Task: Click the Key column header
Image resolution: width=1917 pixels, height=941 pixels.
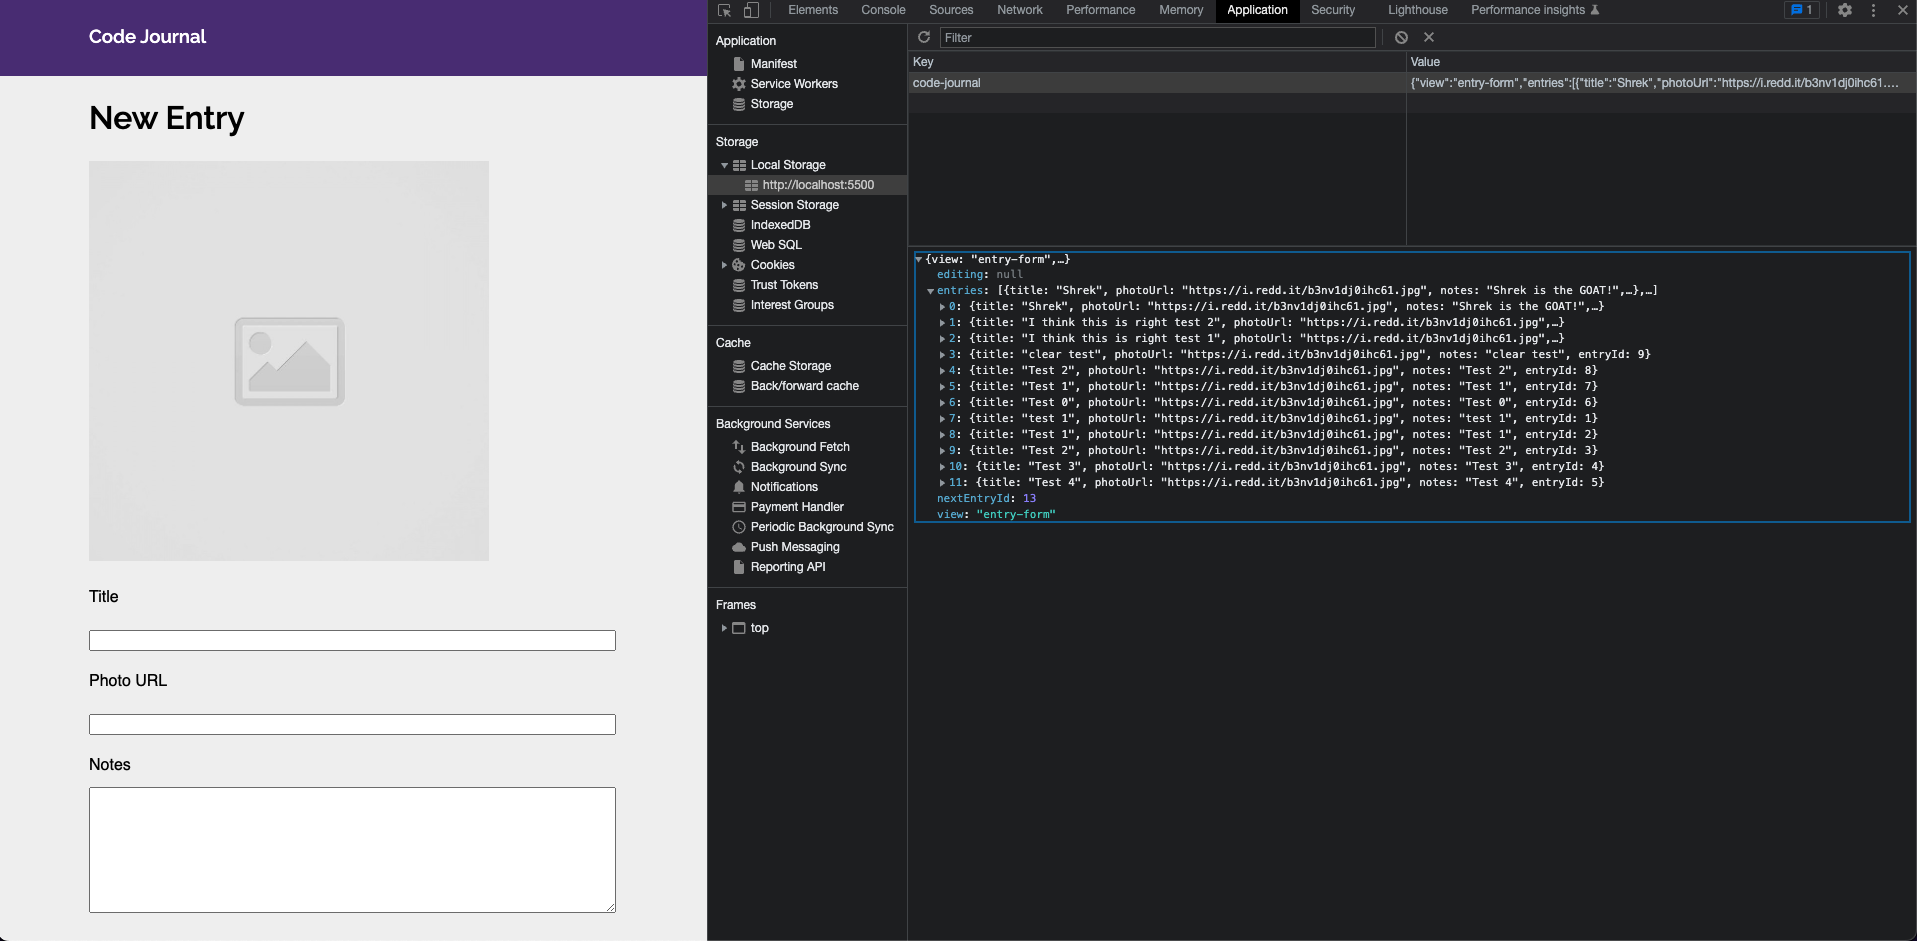Action: click(x=1157, y=62)
